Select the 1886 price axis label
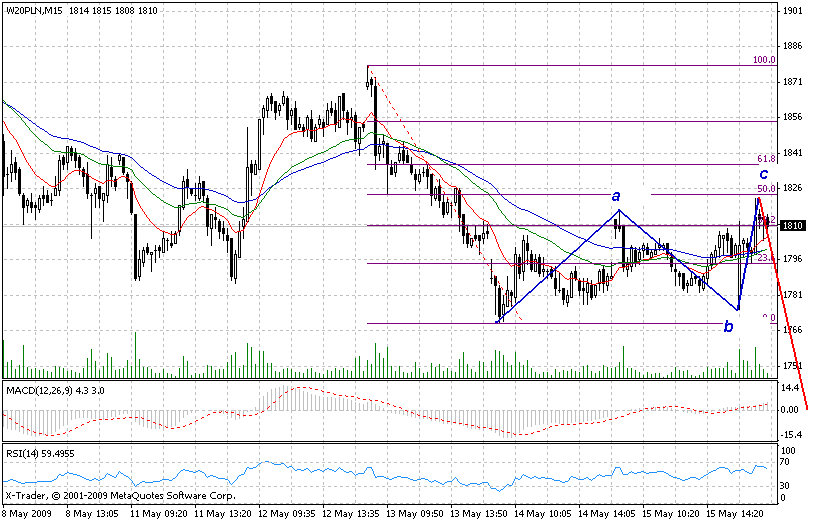 click(793, 47)
